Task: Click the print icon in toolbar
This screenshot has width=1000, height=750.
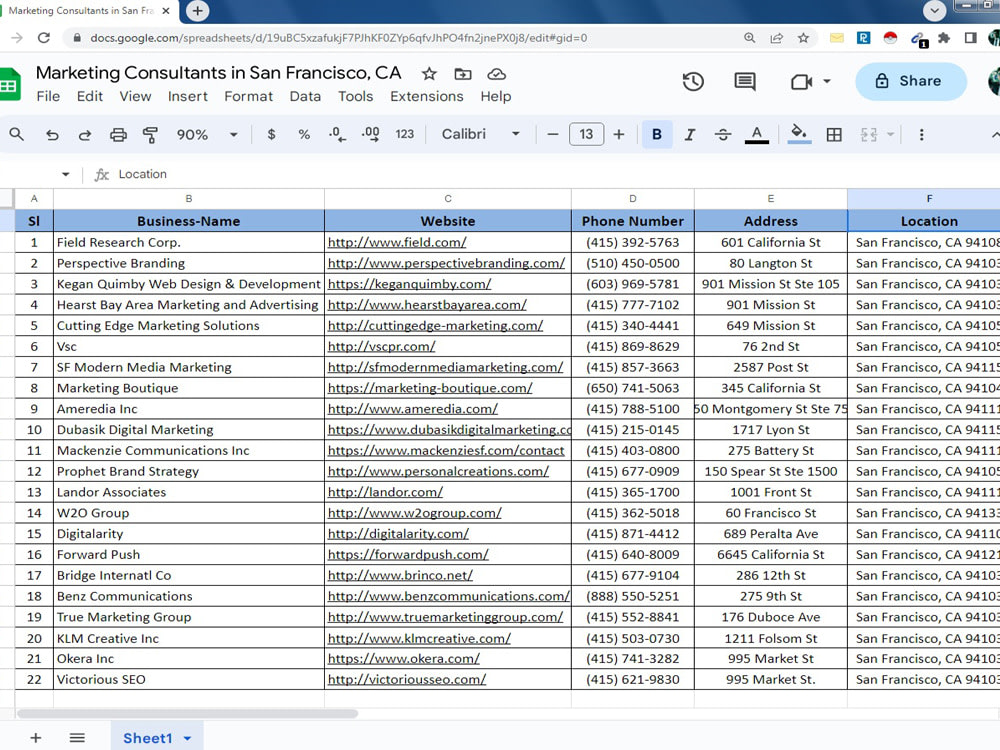Action: (118, 135)
